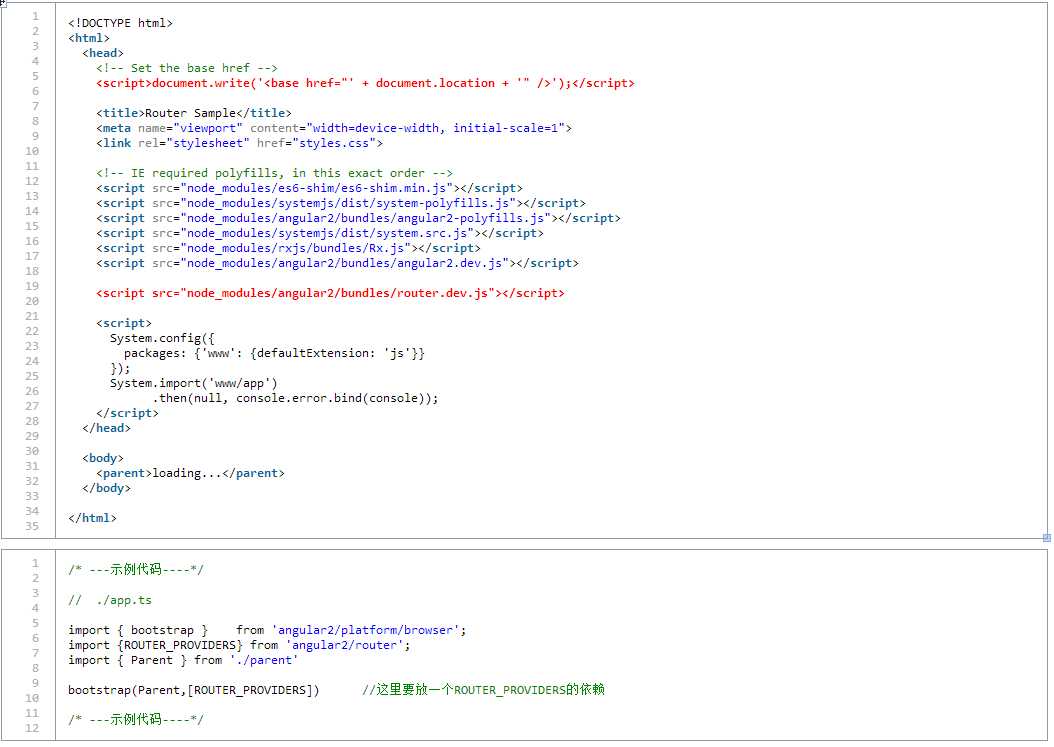Click the ".then(null, console.error.bind(console));" line

(295, 398)
